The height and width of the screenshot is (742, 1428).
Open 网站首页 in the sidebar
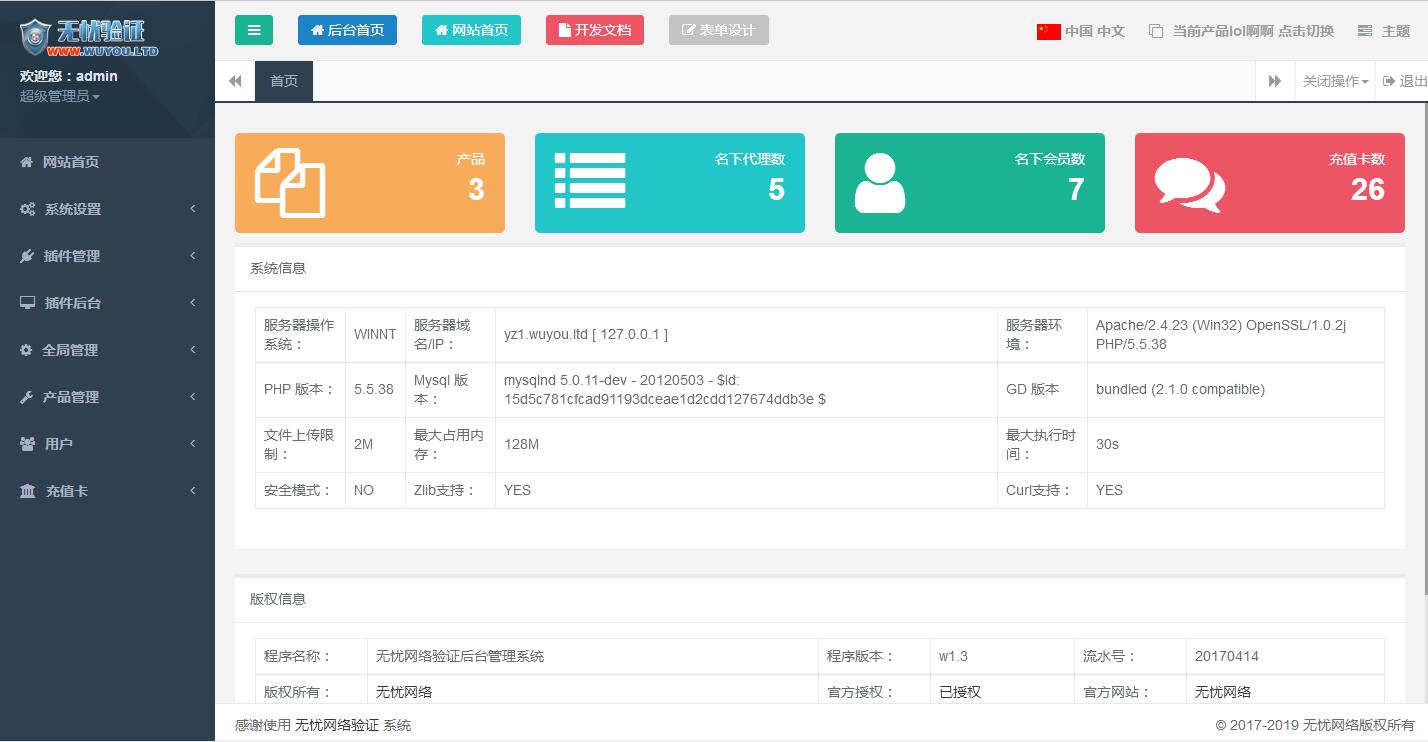(x=70, y=162)
